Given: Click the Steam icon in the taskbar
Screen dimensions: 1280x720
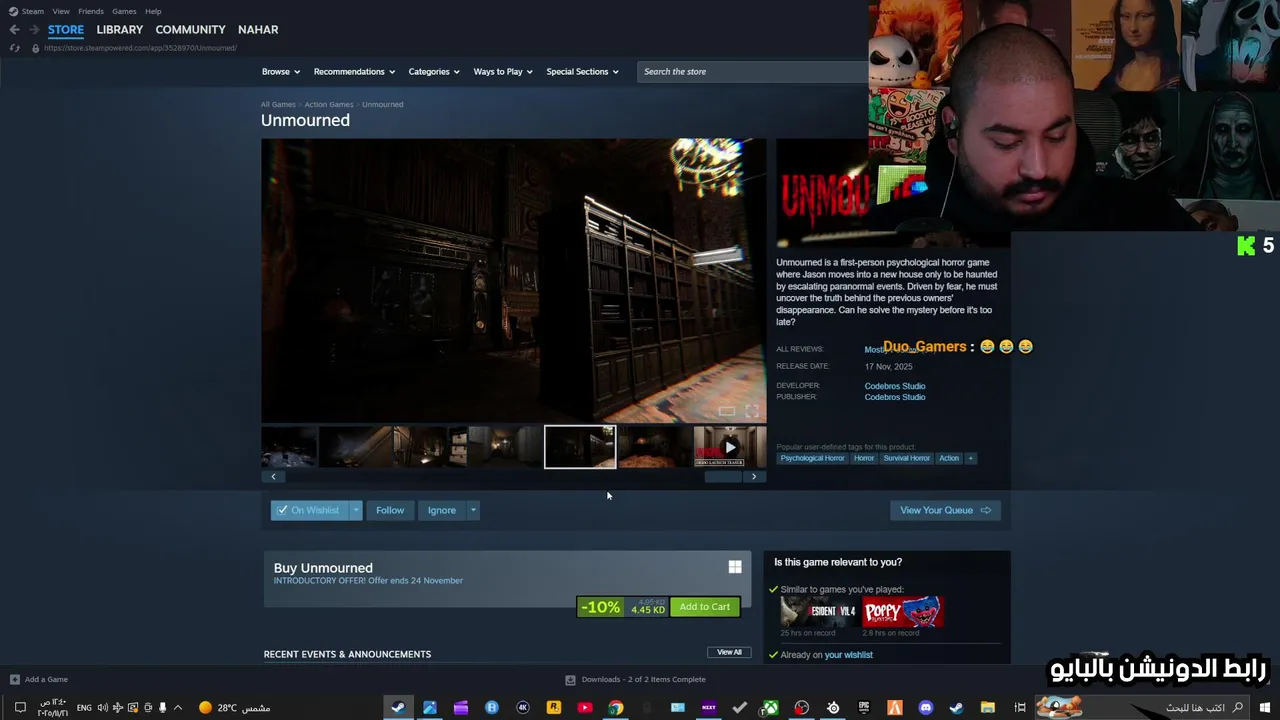Looking at the screenshot, I should (x=398, y=708).
